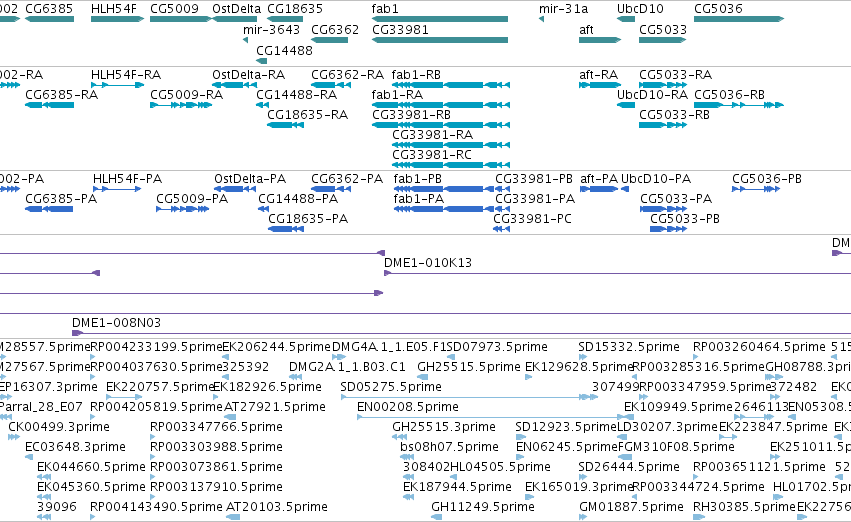Click the CG18635 gene label

tap(295, 9)
